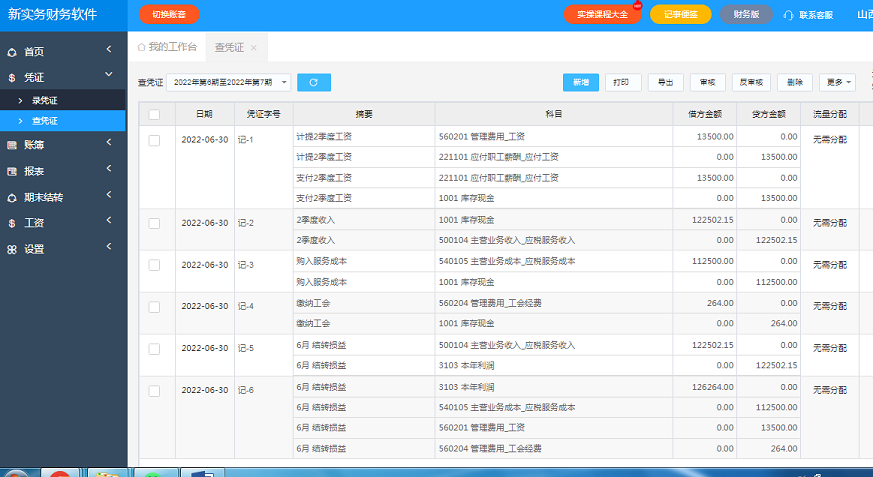The image size is (873, 477).
Task: Click the 记-1 voucher number
Action: tap(246, 140)
